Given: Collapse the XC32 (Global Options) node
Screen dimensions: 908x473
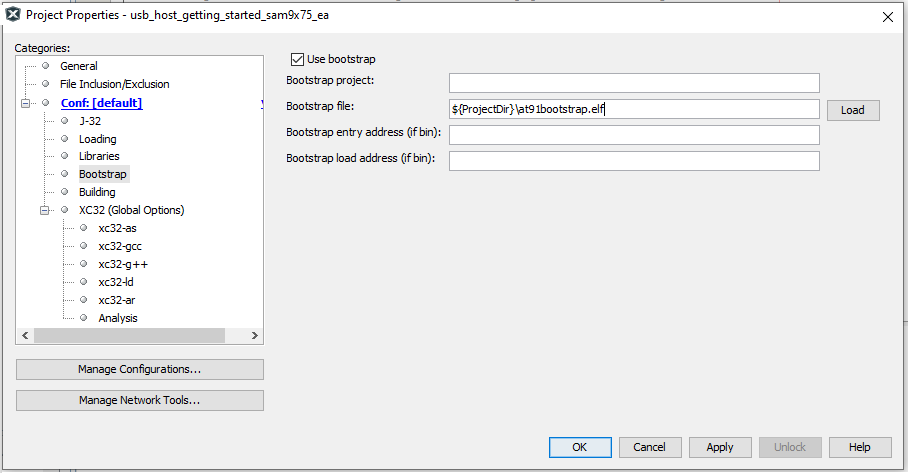Looking at the screenshot, I should coord(44,210).
